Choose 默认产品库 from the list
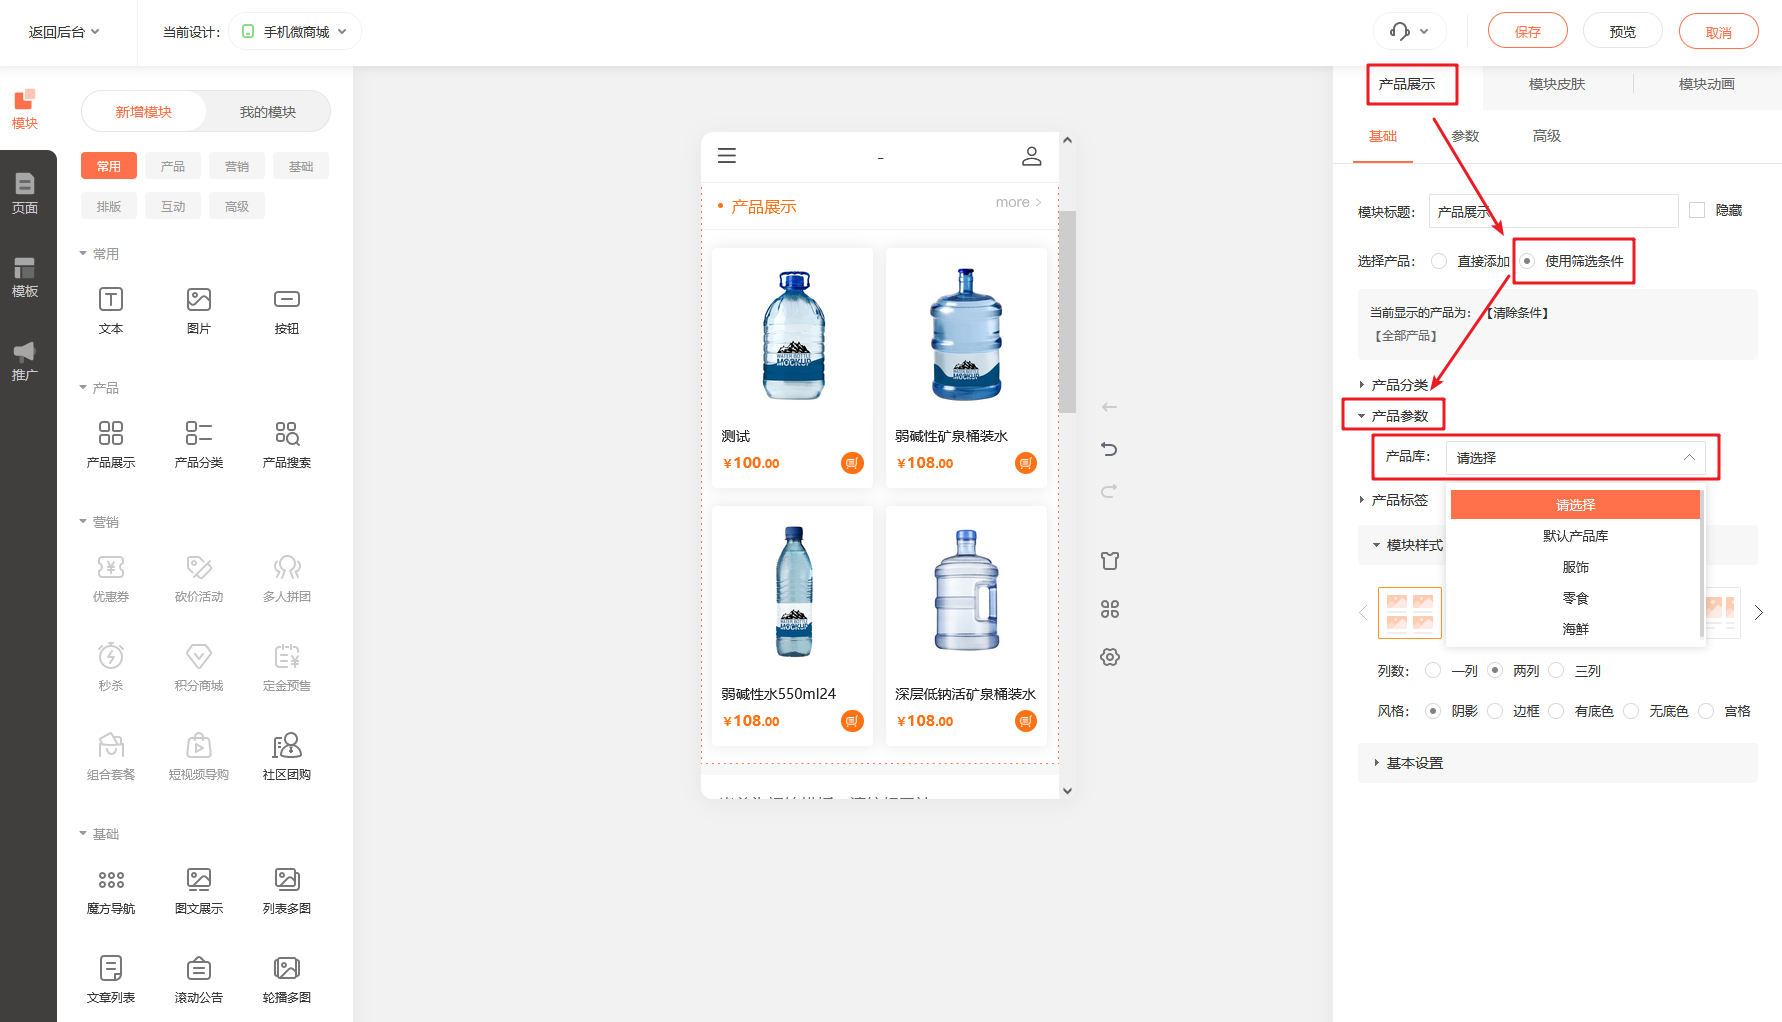 point(1575,536)
